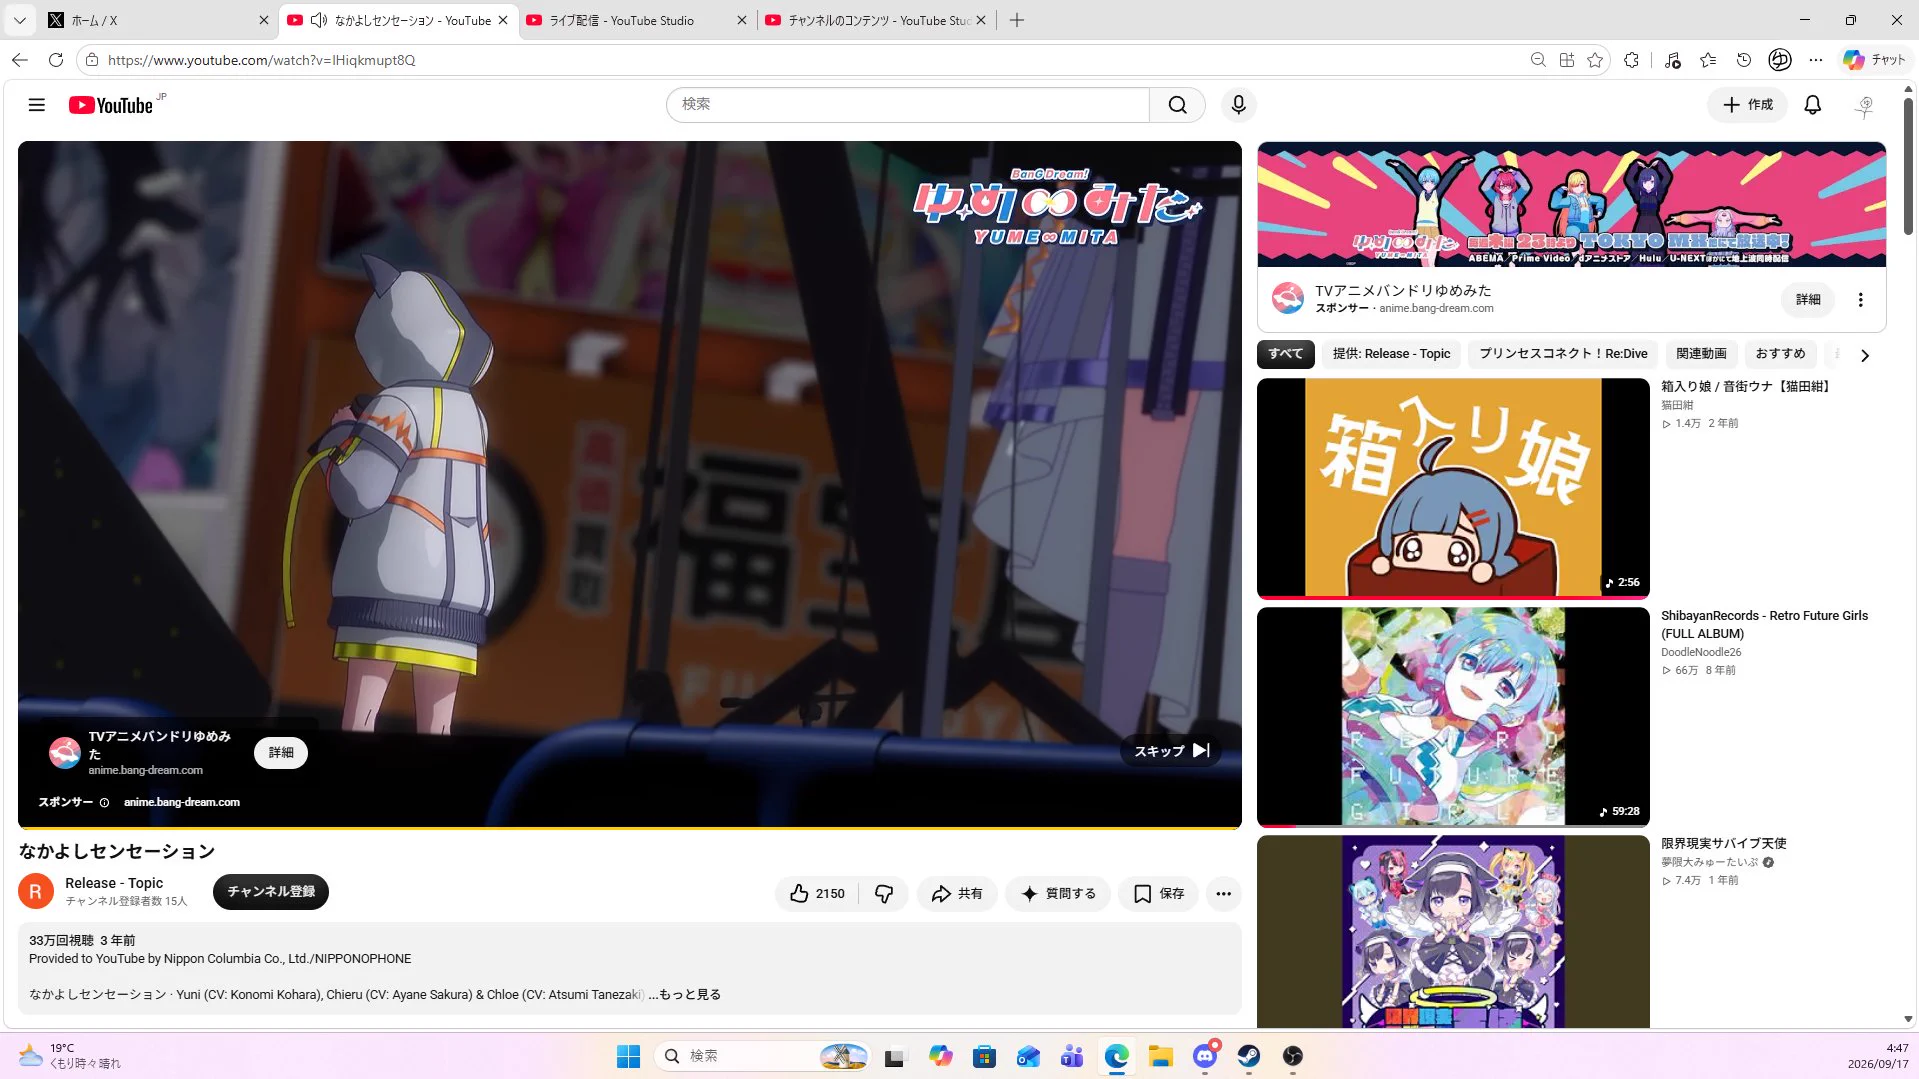
Task: Start voice search with microphone icon
Action: (x=1238, y=105)
